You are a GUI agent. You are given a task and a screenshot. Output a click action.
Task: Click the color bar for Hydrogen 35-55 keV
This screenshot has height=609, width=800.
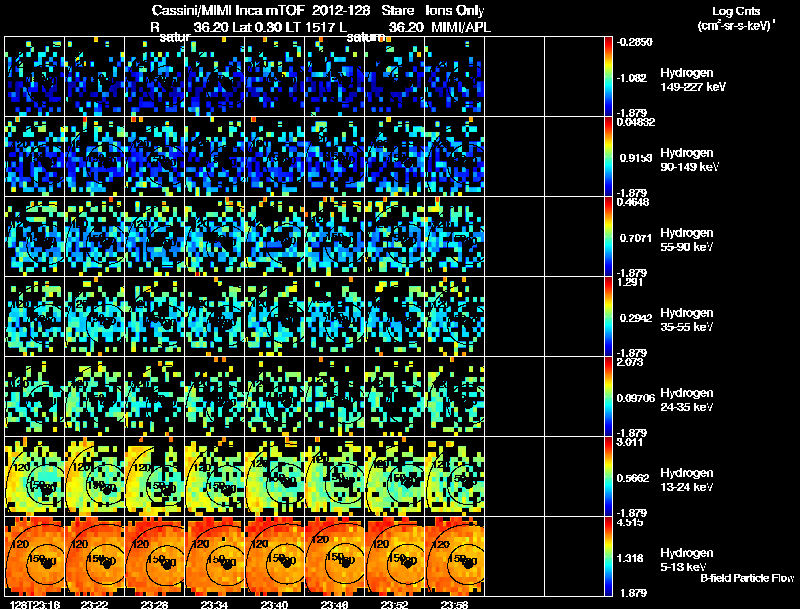coord(608,317)
